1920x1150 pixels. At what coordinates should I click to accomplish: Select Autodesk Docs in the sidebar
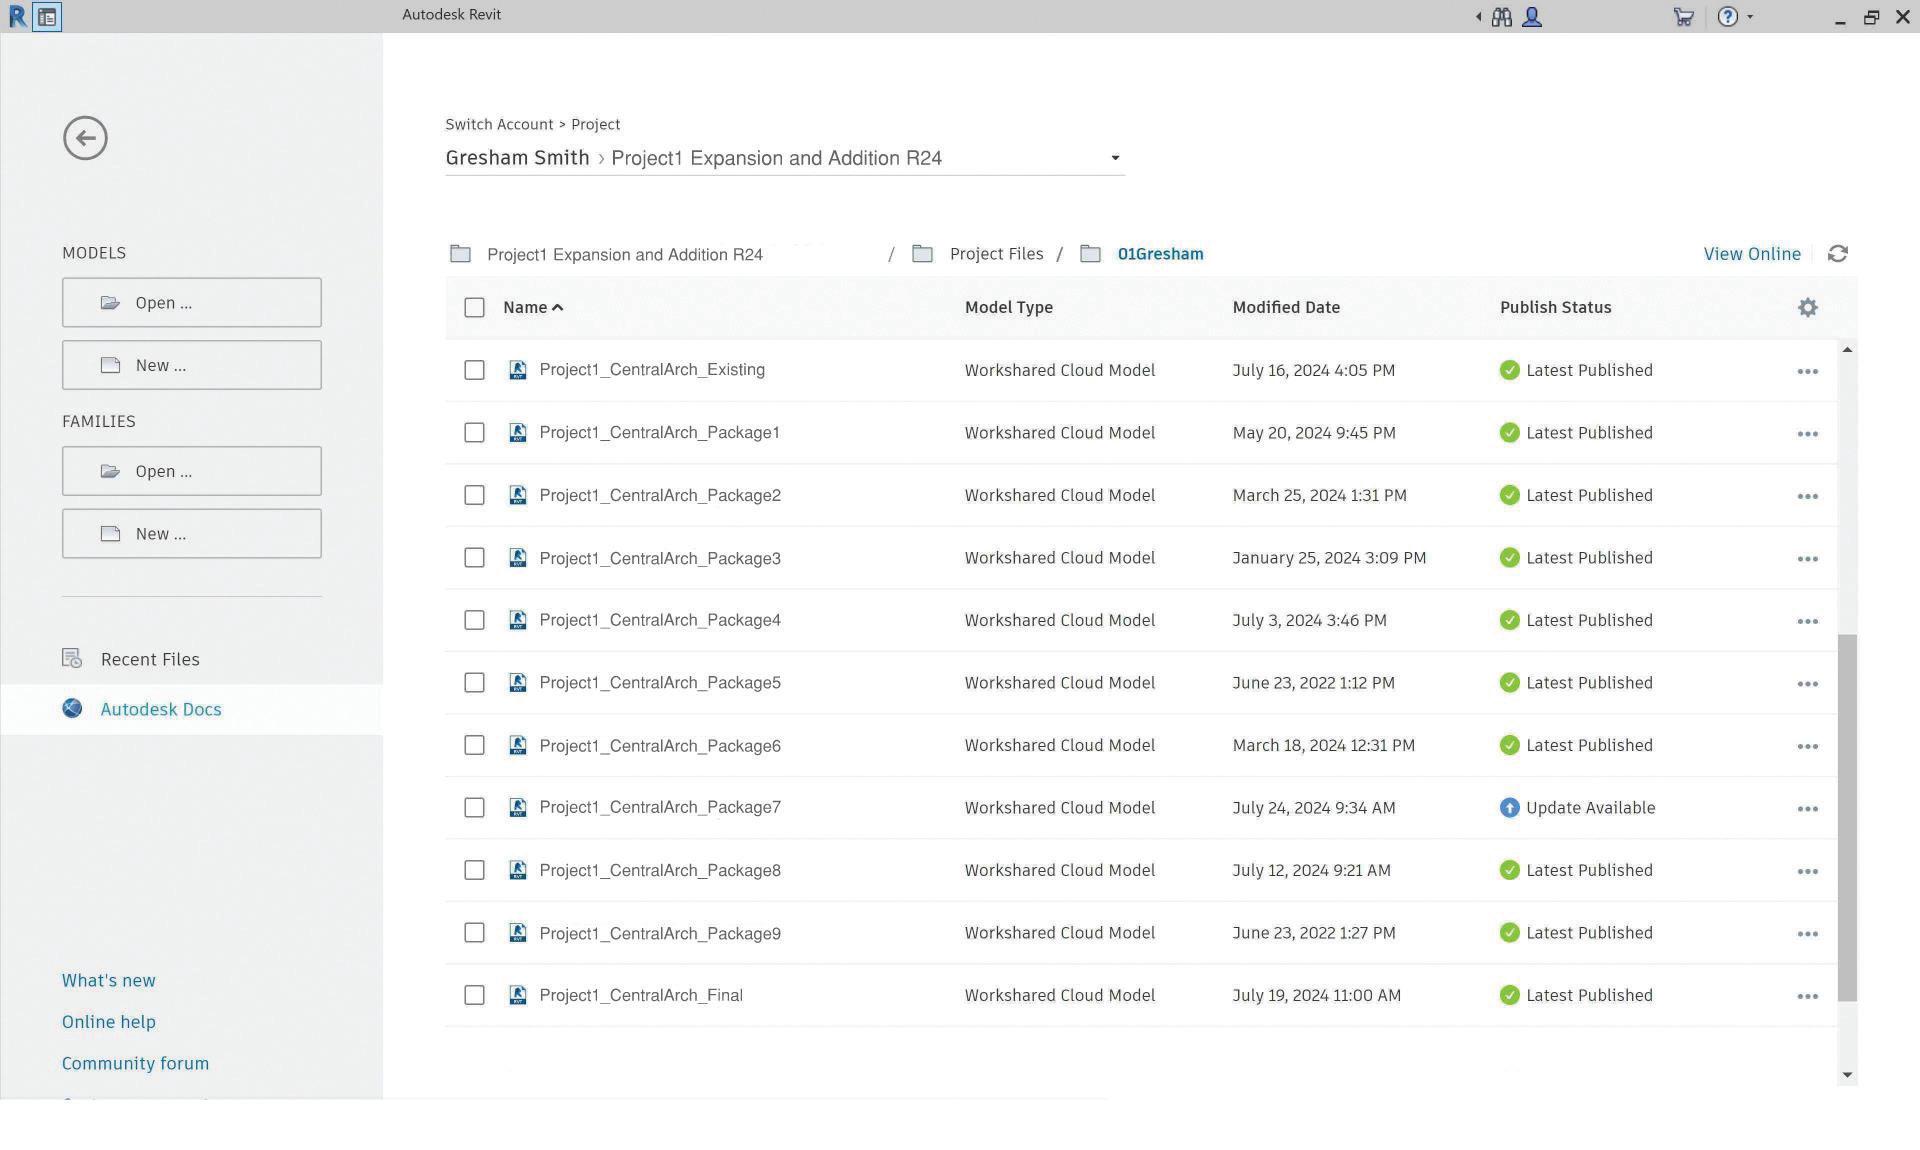[160, 709]
